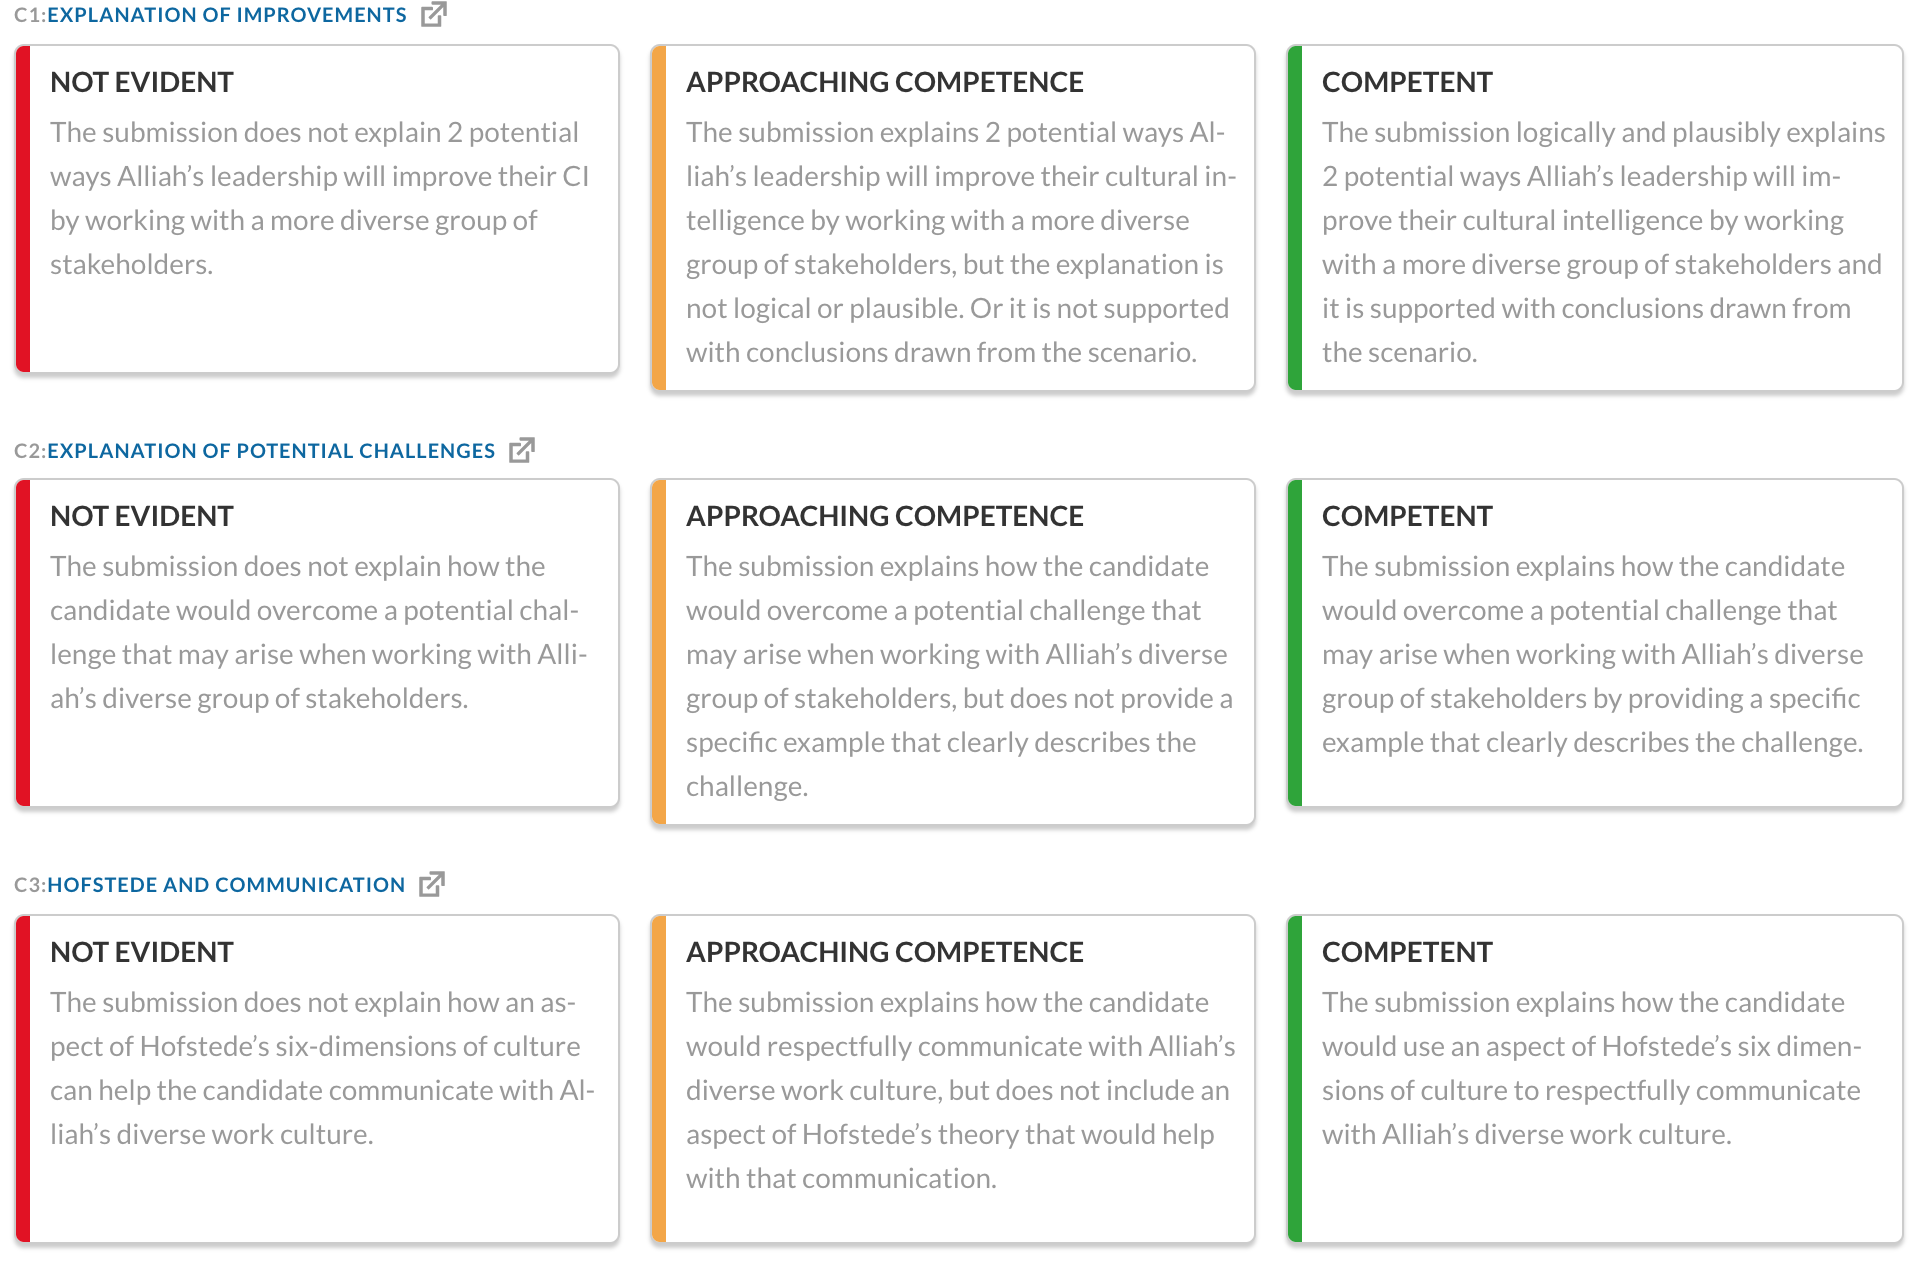The image size is (1924, 1264).
Task: Click the red bar on C1 Not Evident card
Action: tap(23, 209)
